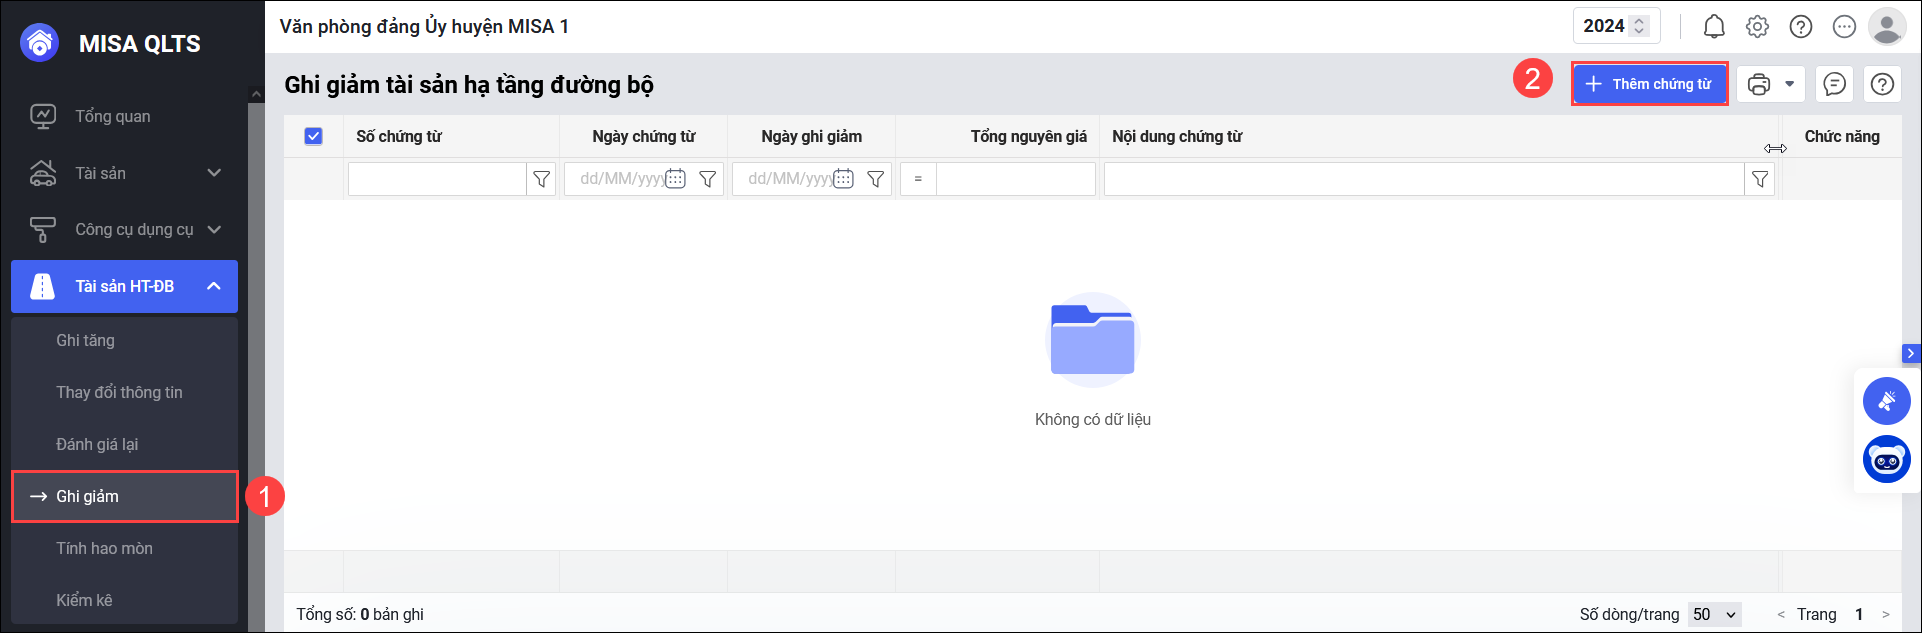Open the panda chatbot assistant icon
Viewport: 1922px width, 633px height.
click(x=1887, y=460)
